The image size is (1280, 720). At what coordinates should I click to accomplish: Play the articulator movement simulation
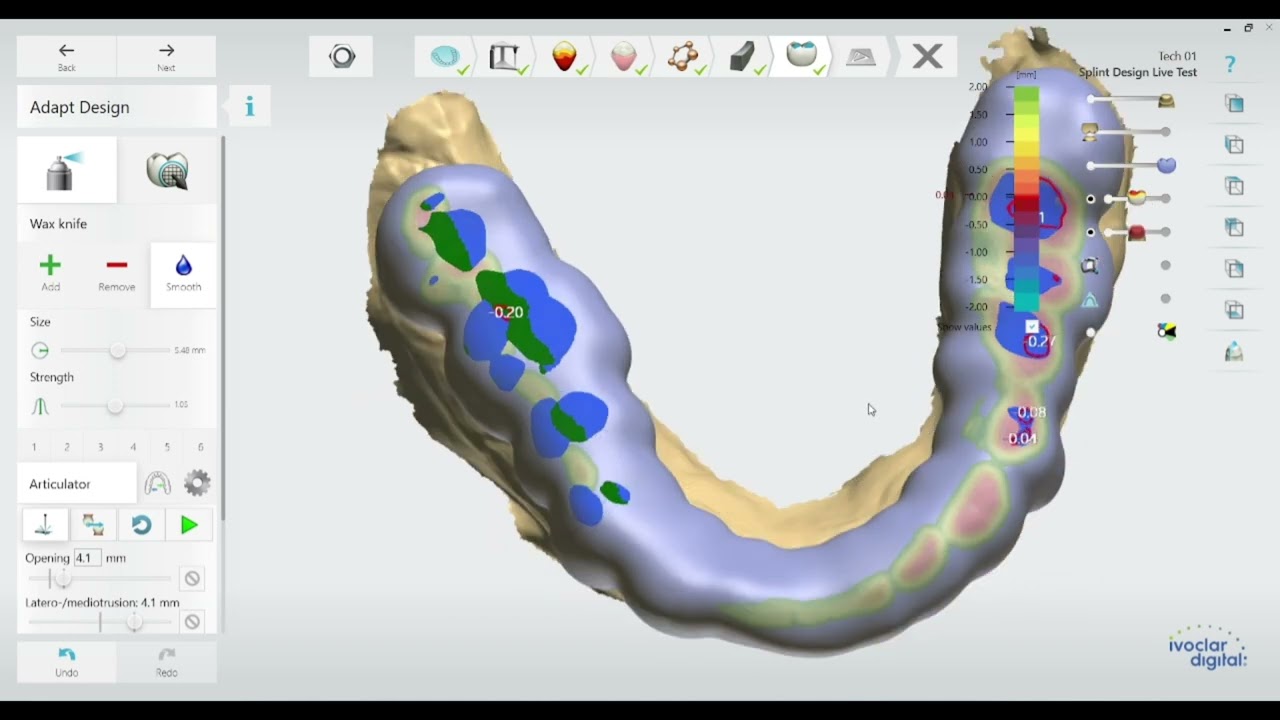tap(189, 525)
